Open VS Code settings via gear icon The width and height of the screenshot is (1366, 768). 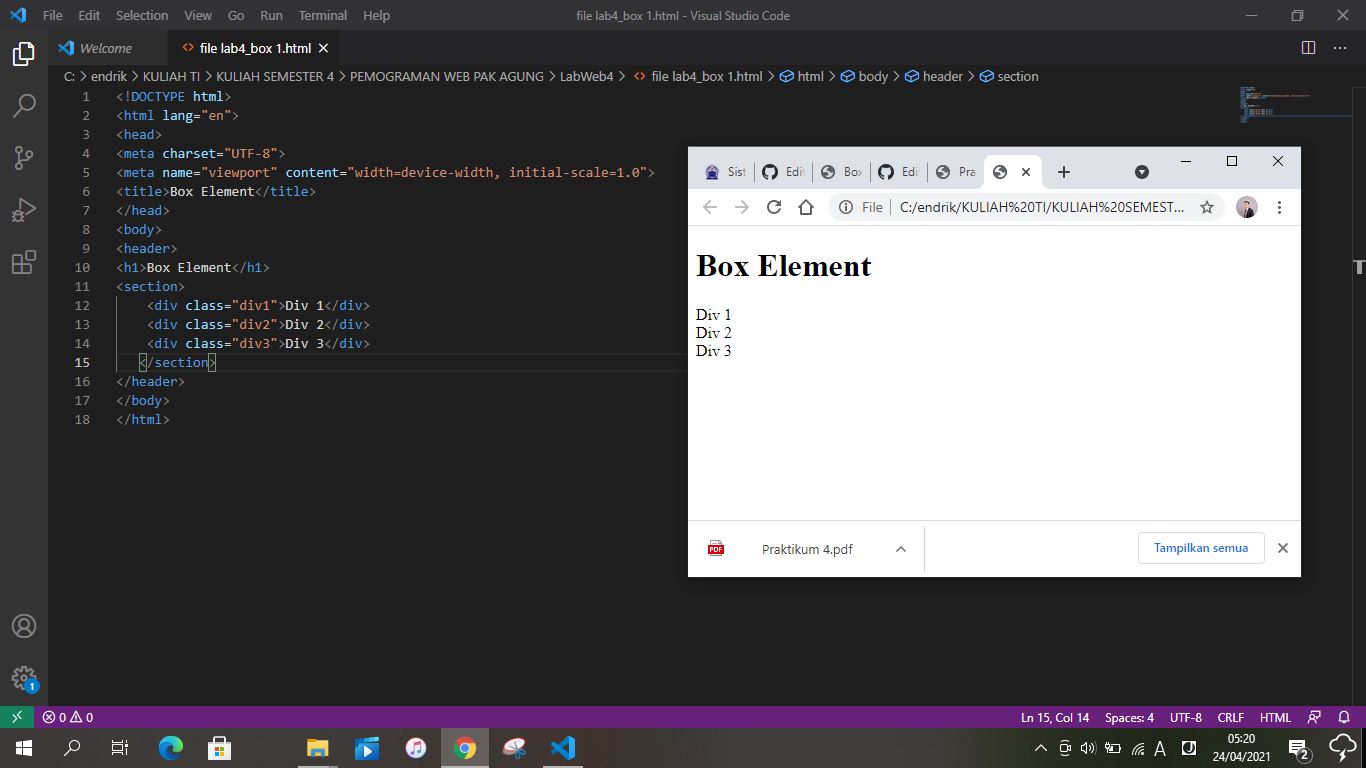pos(23,678)
